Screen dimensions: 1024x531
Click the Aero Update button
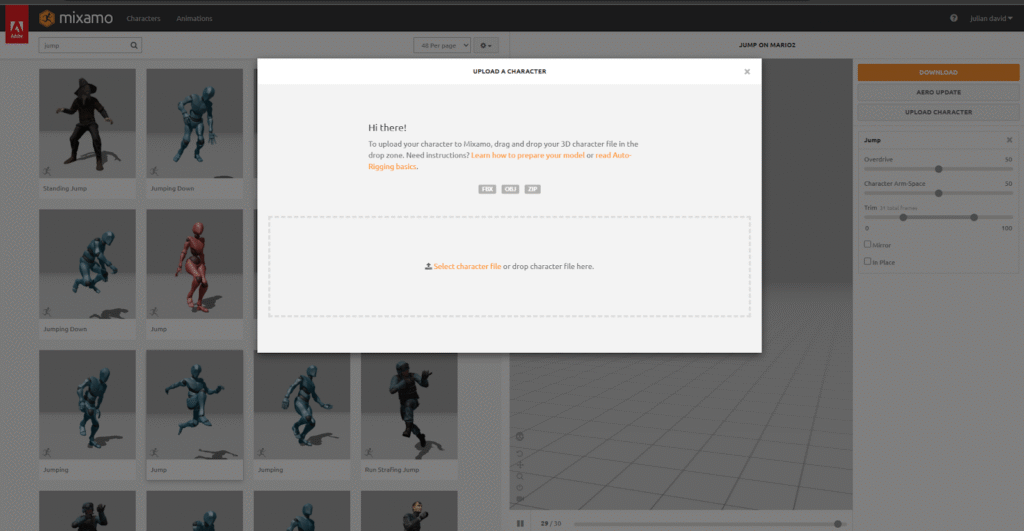pyautogui.click(x=938, y=92)
